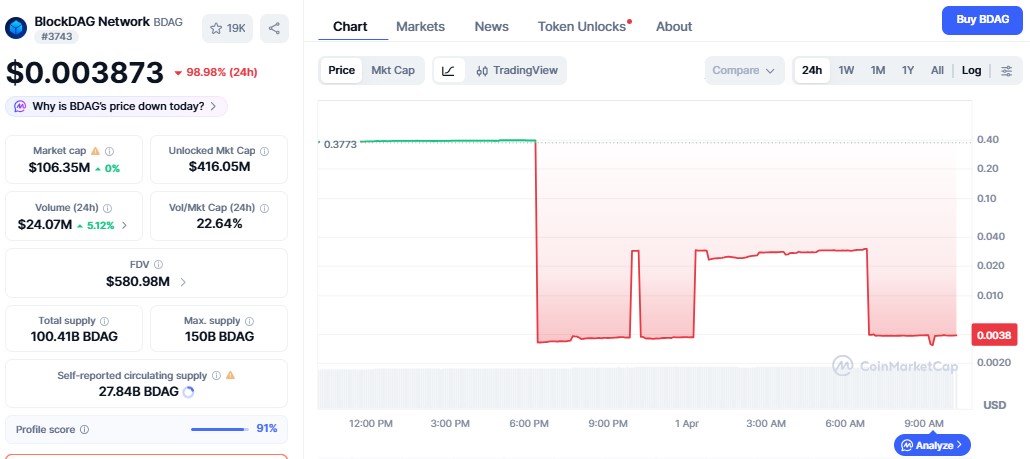This screenshot has width=1030, height=459.
Task: Toggle chart to Mkt Cap view
Action: 393,71
